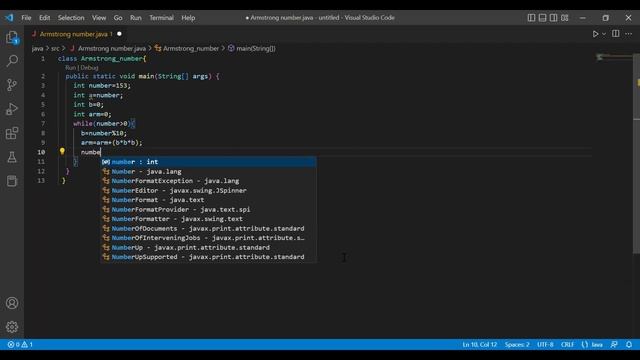Select the NumberFormatProvider suggestion
640x360 pixels.
(208, 209)
